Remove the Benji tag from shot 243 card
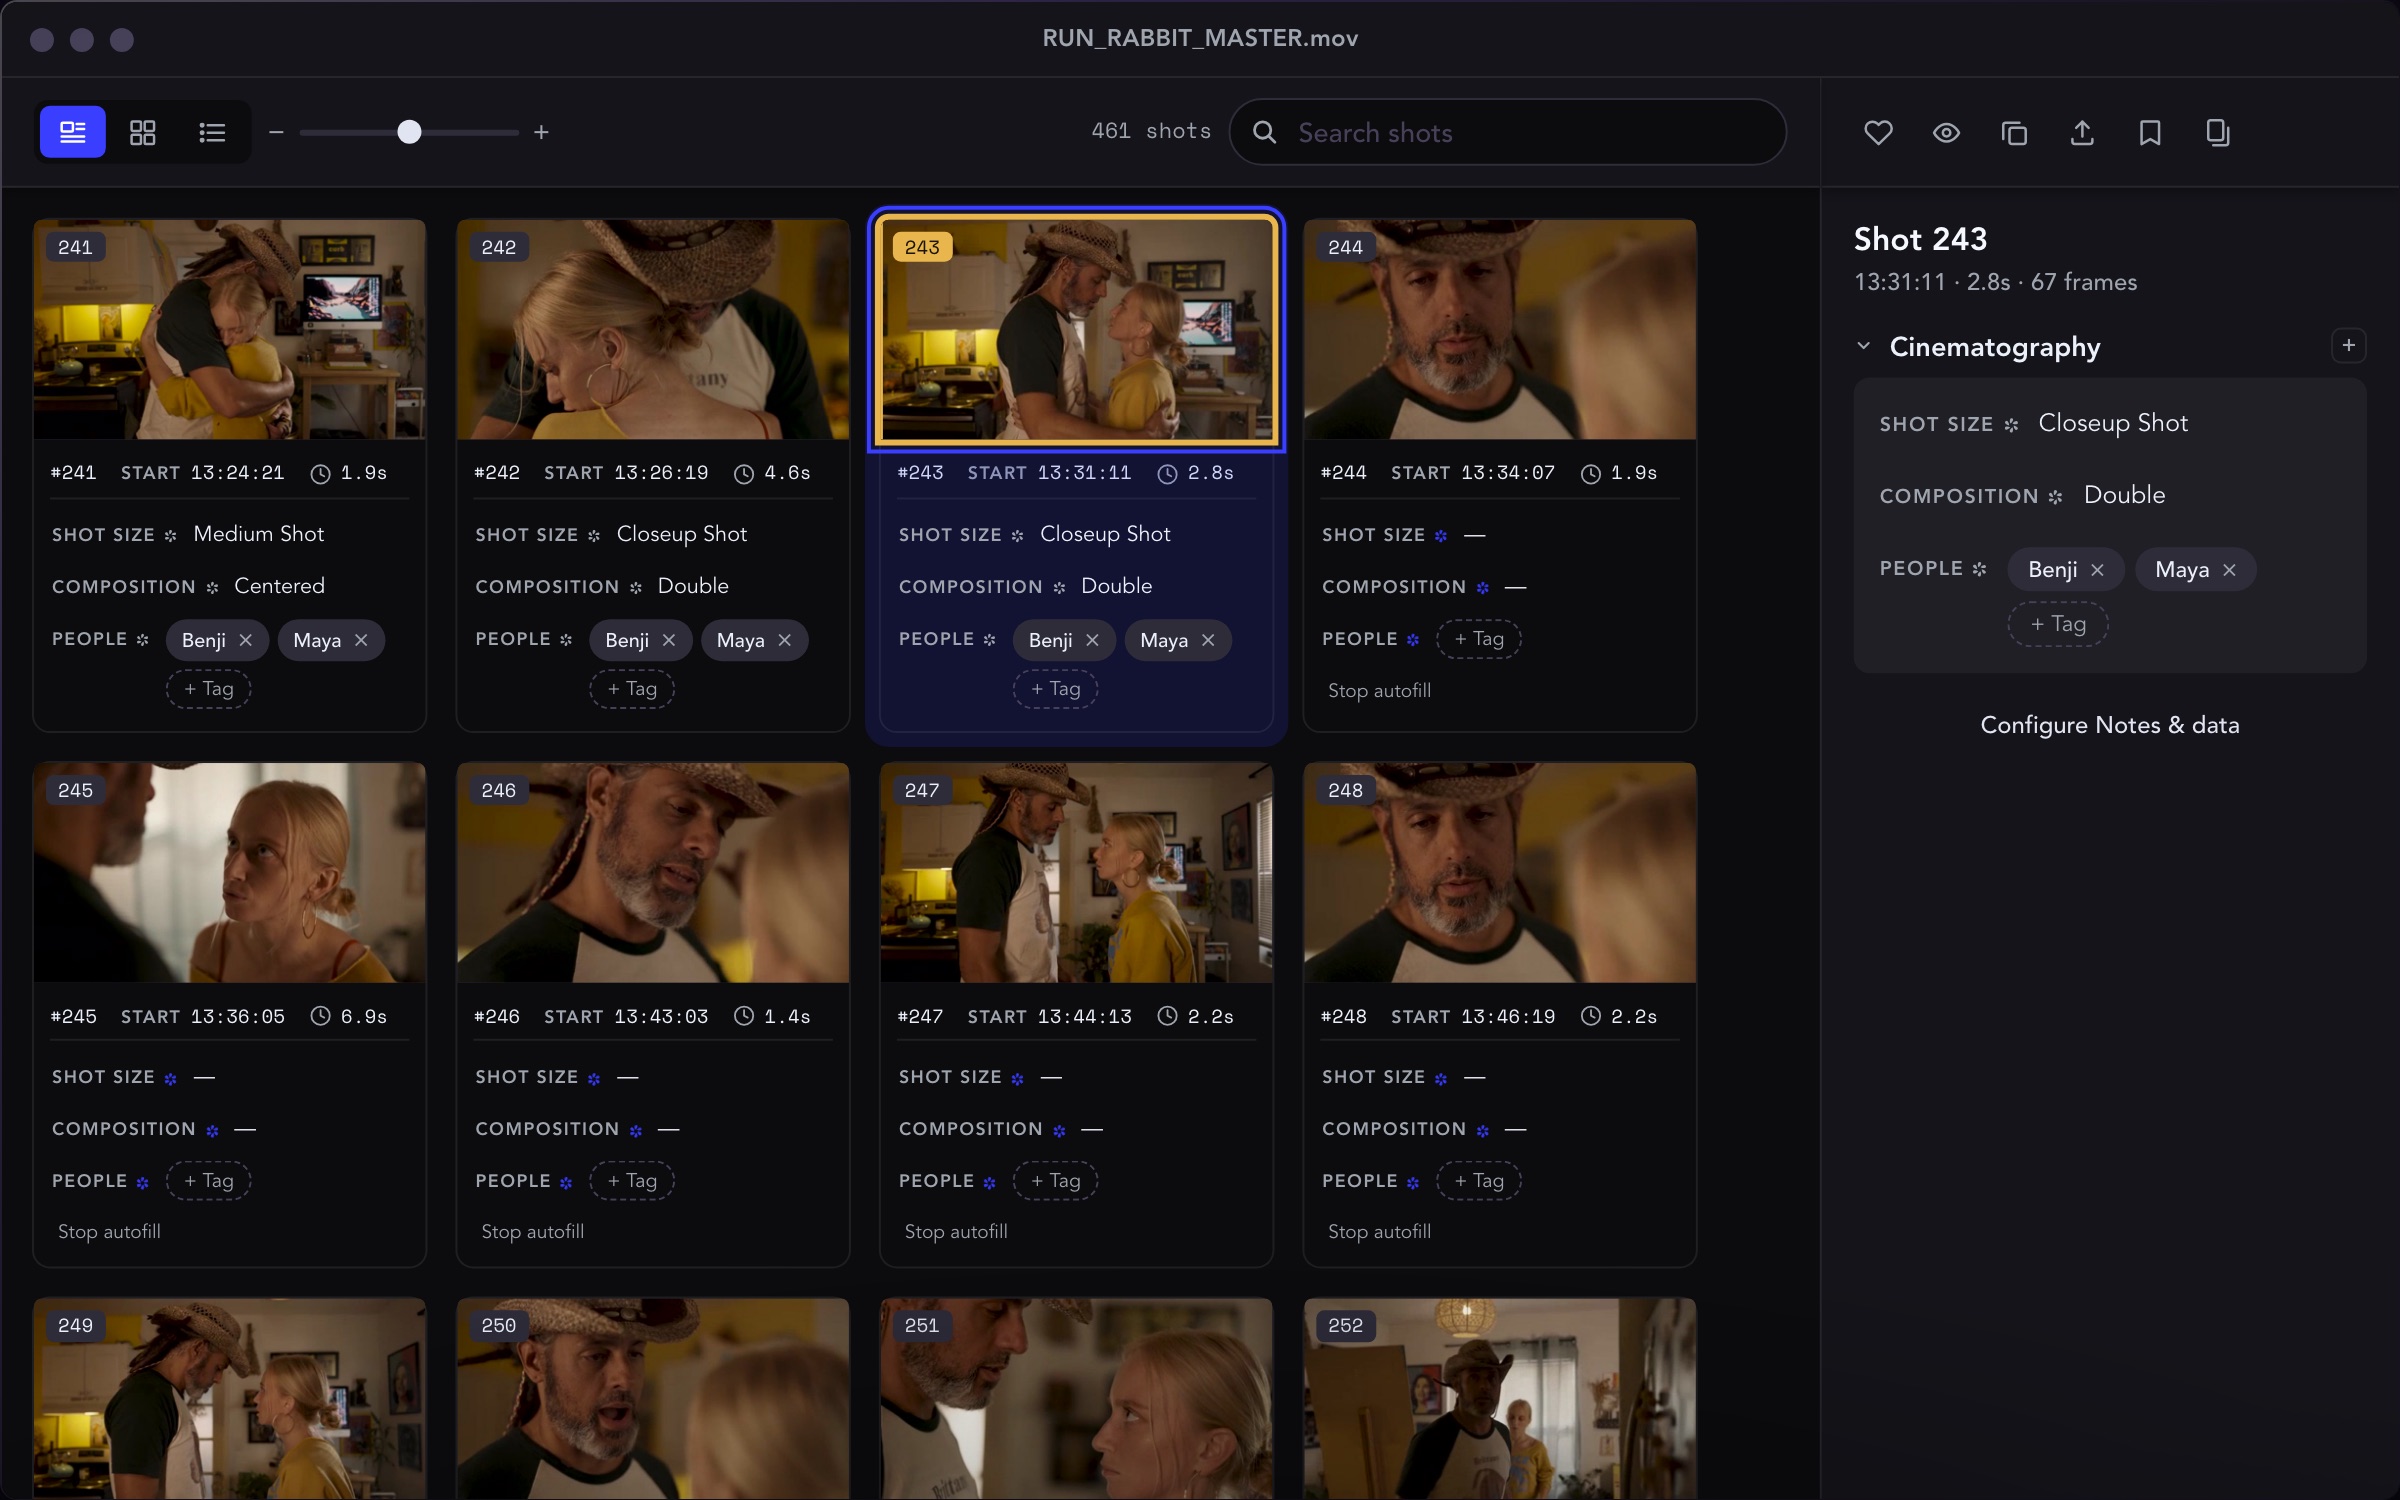This screenshot has height=1500, width=2400. point(1092,640)
